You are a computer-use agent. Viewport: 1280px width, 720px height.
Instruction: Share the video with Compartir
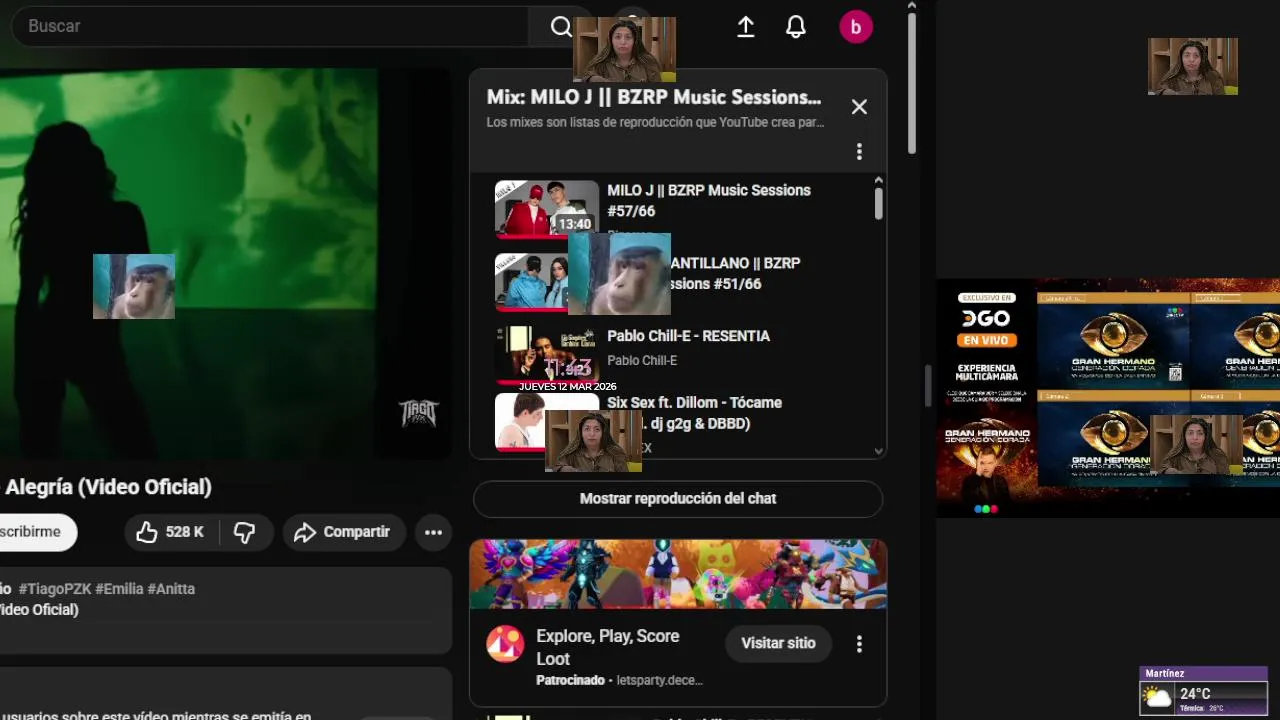tap(343, 533)
